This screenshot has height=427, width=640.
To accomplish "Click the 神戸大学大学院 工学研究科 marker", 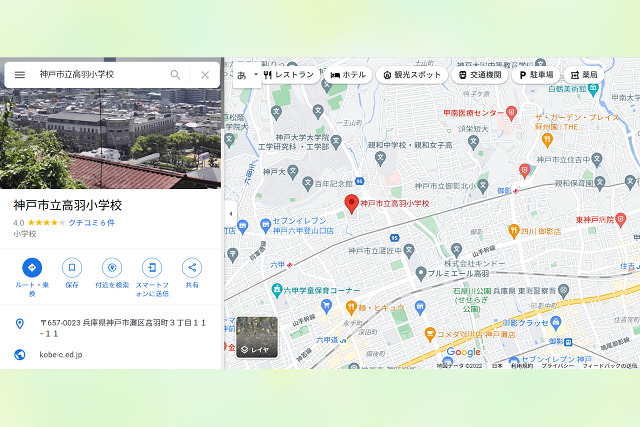I will pyautogui.click(x=336, y=142).
